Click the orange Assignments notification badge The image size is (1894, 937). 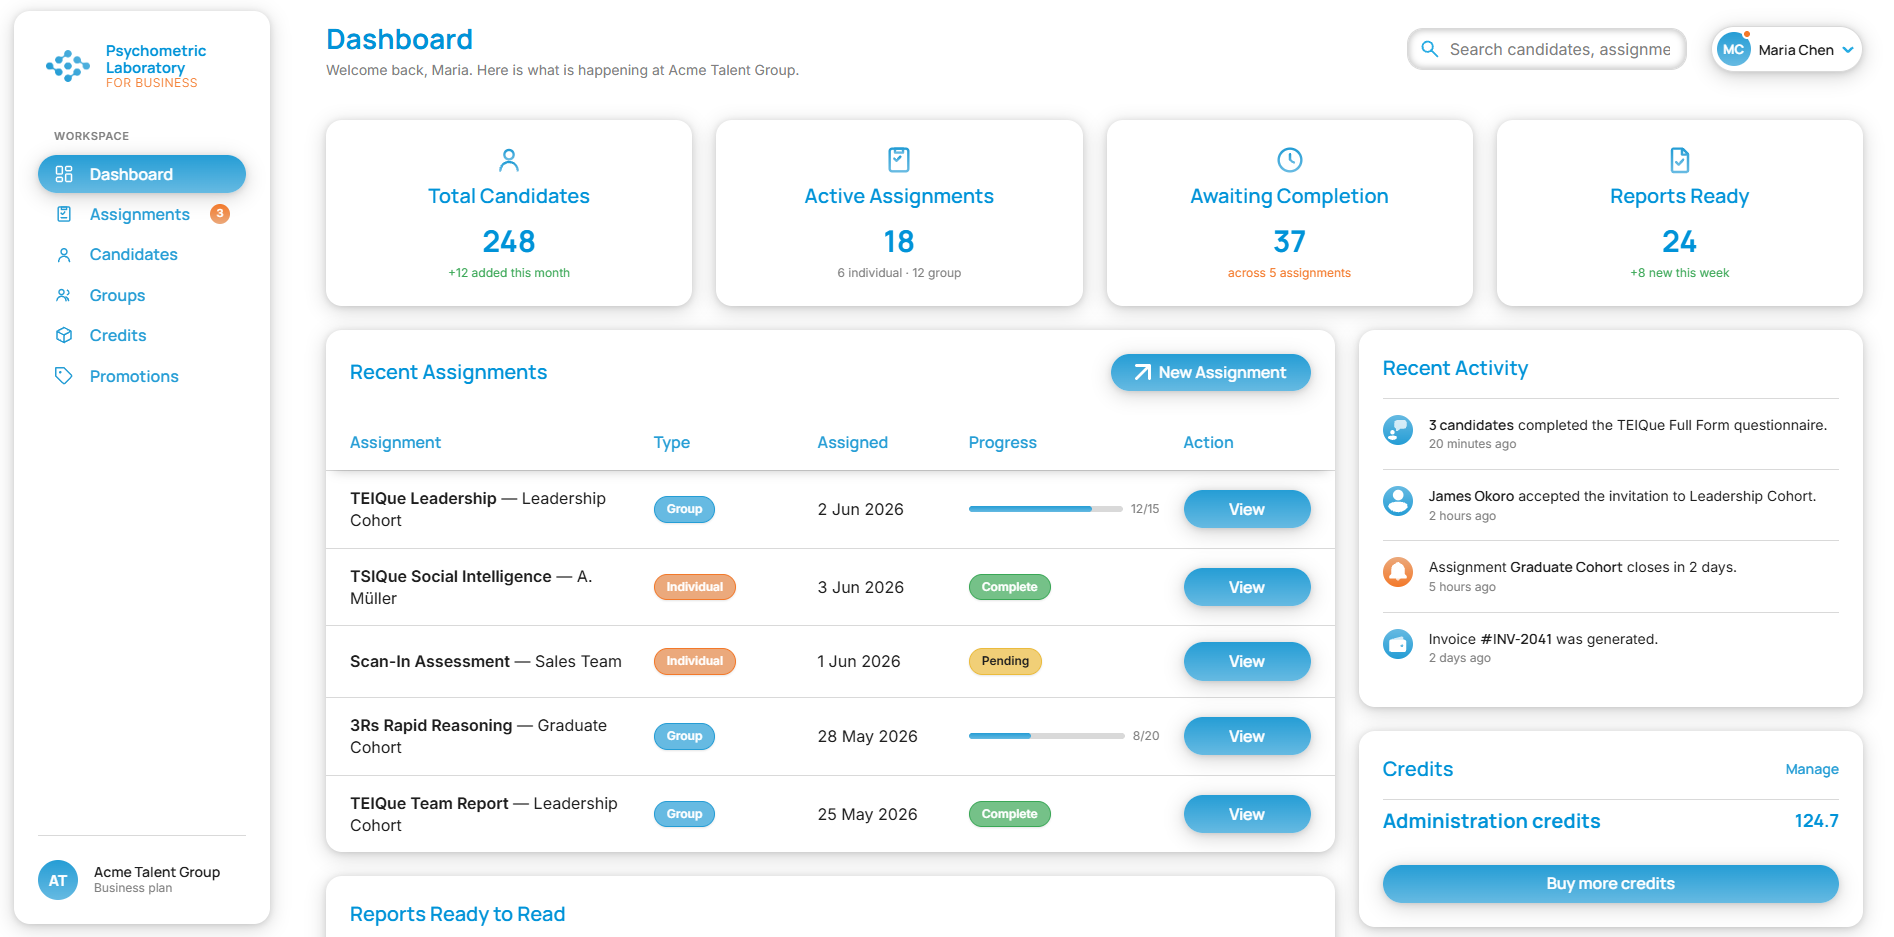coord(220,213)
